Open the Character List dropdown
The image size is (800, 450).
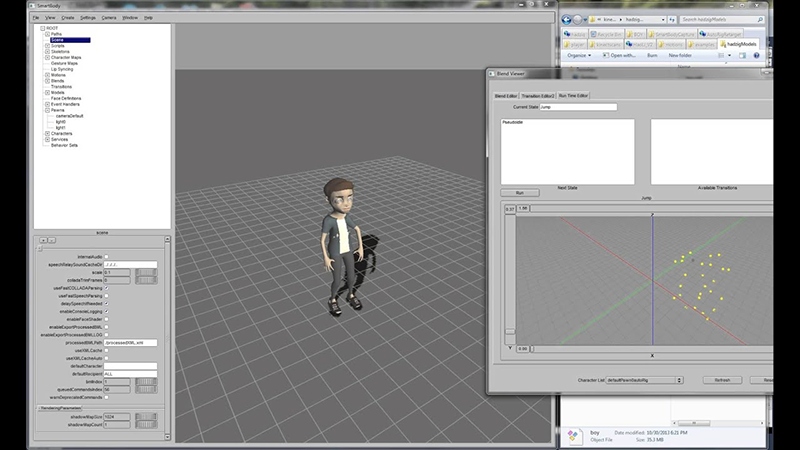[x=644, y=380]
